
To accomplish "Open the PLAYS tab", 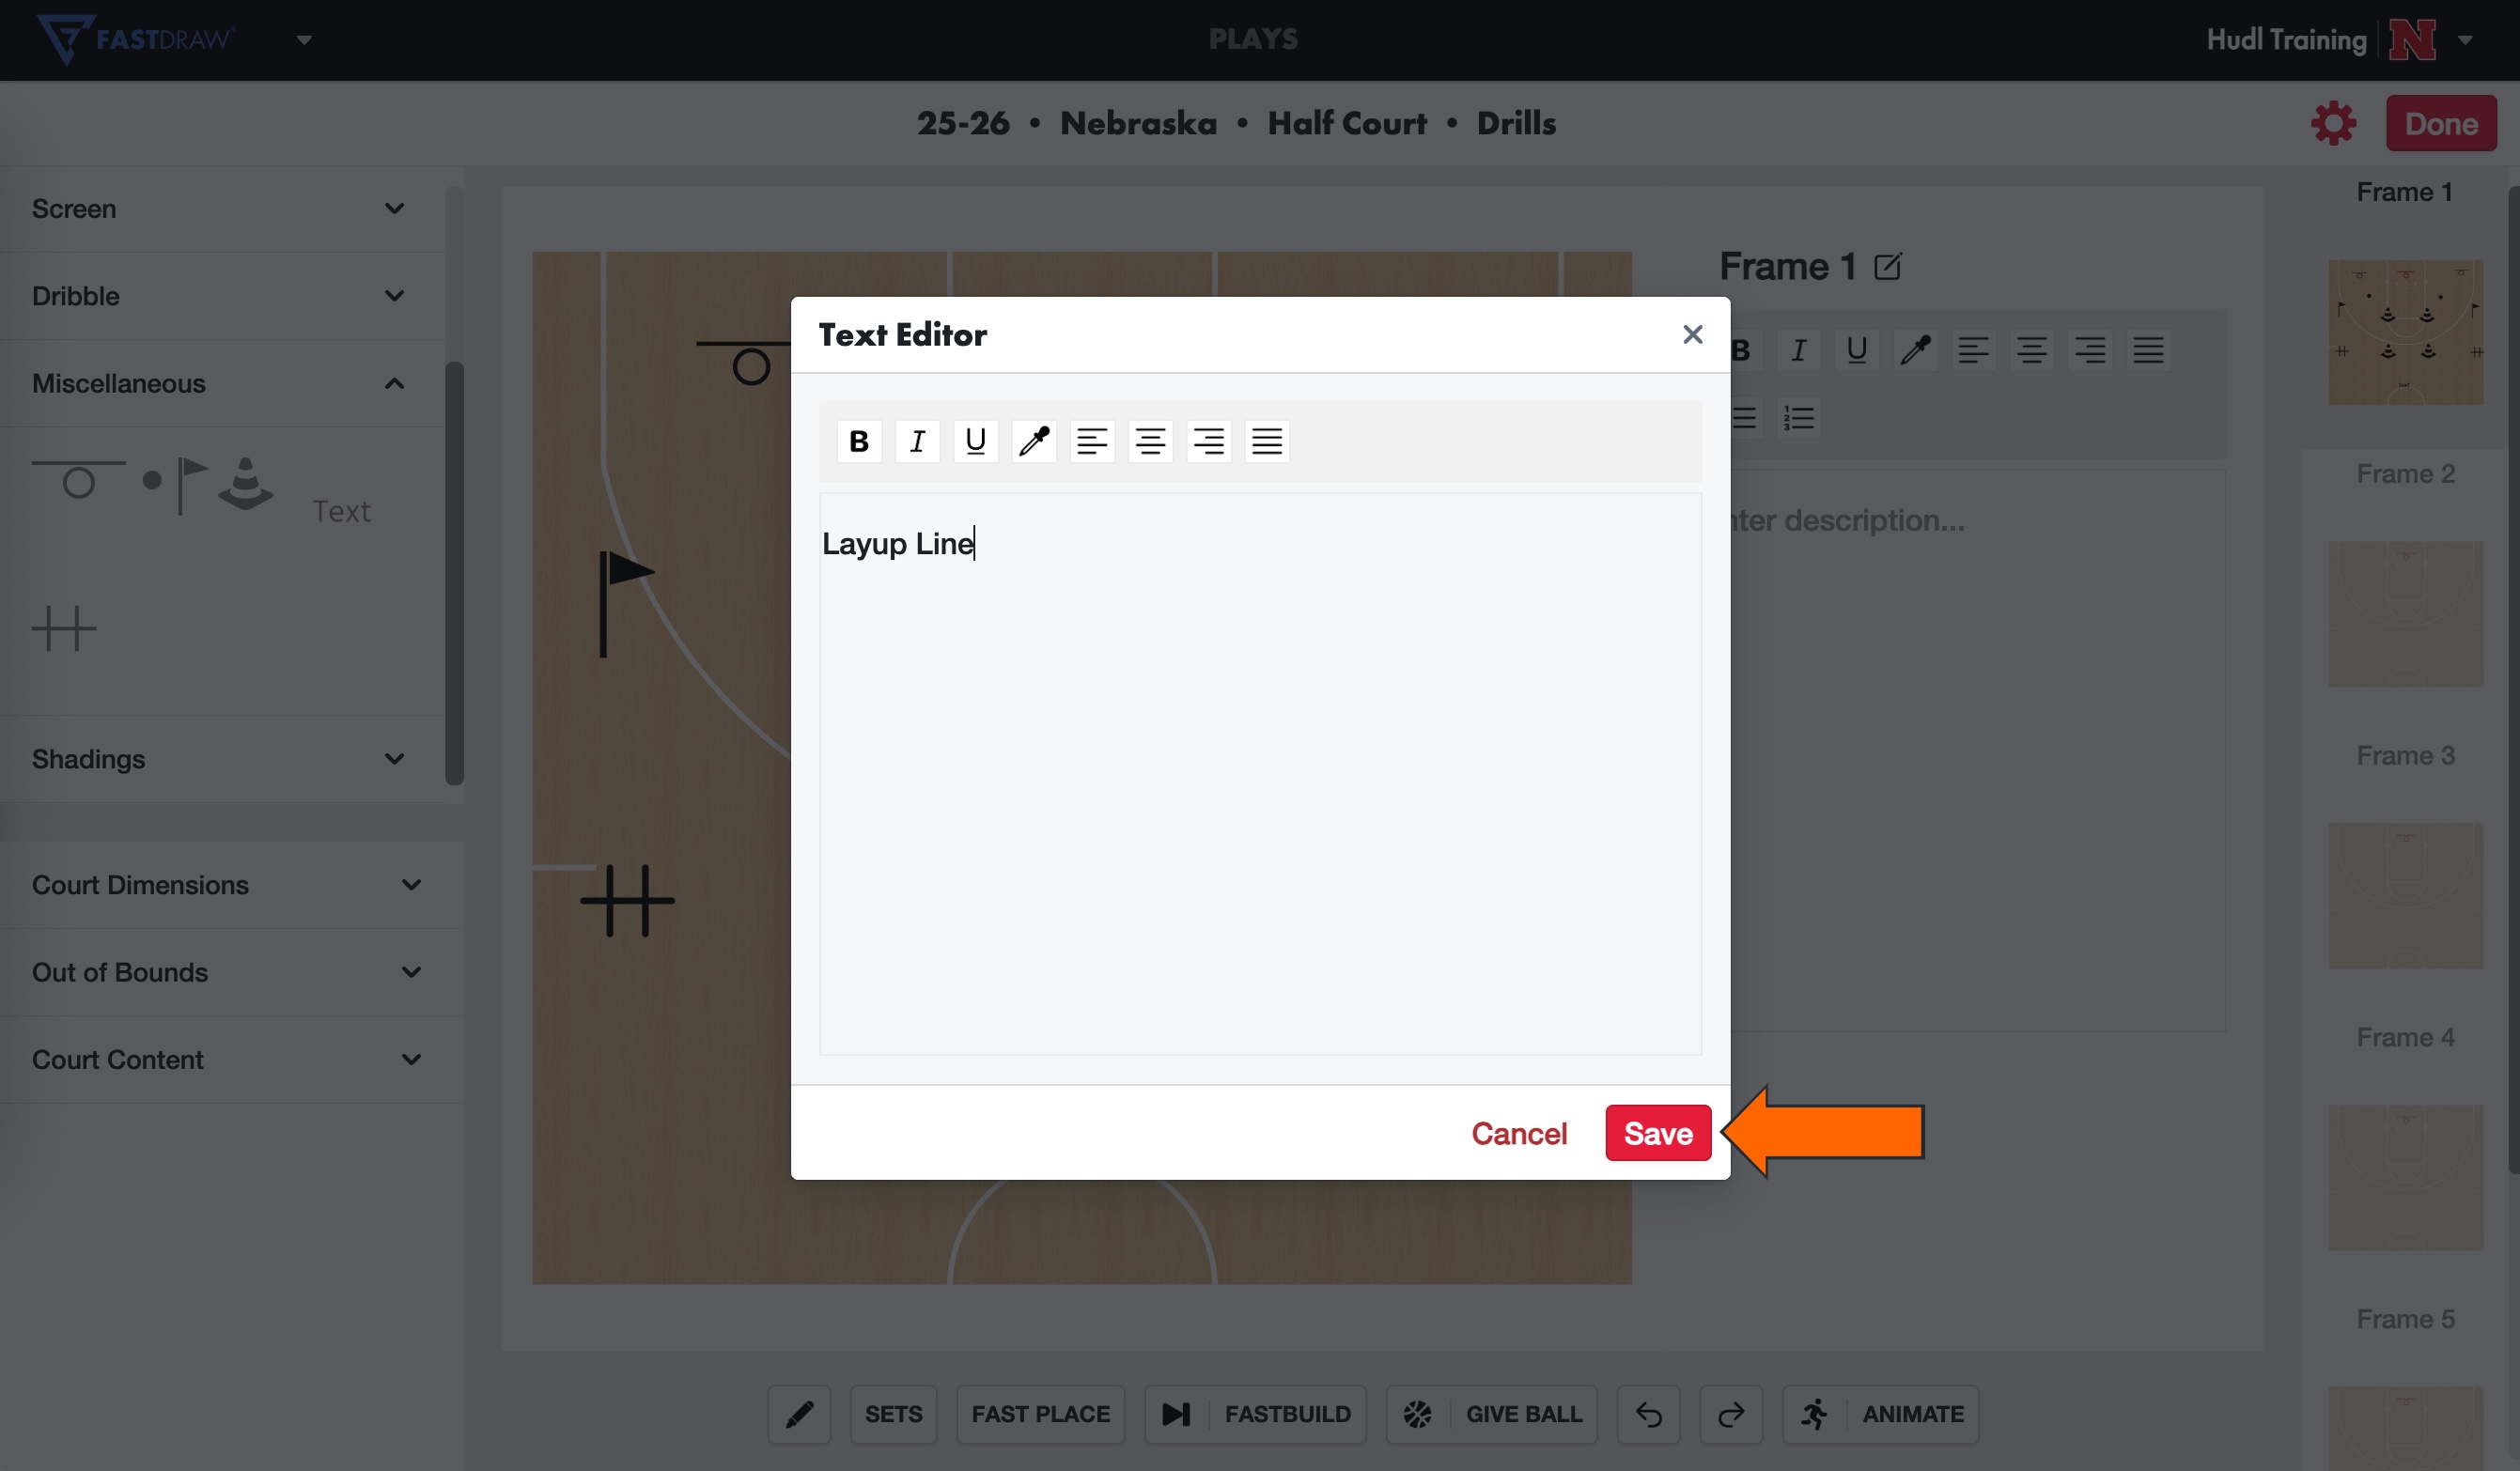I will coord(1253,38).
